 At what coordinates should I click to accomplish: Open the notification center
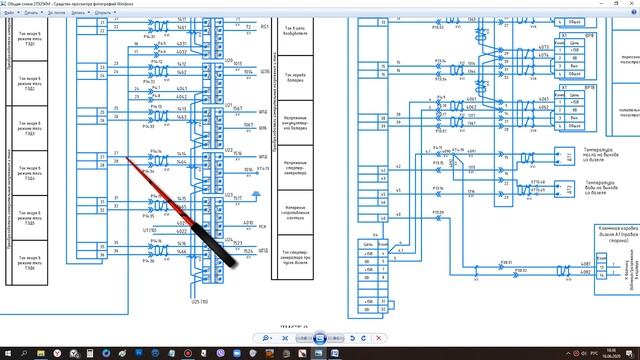tap(629, 353)
